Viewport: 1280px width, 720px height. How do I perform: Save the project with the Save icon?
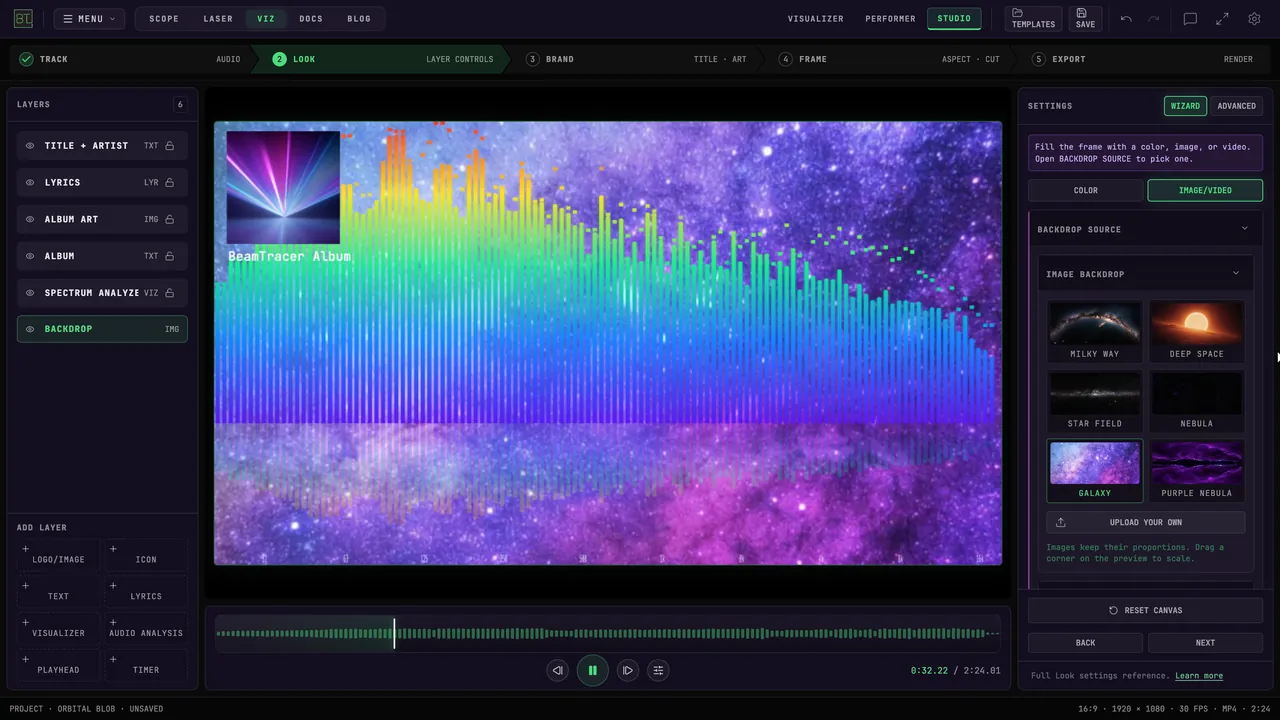tap(1085, 18)
